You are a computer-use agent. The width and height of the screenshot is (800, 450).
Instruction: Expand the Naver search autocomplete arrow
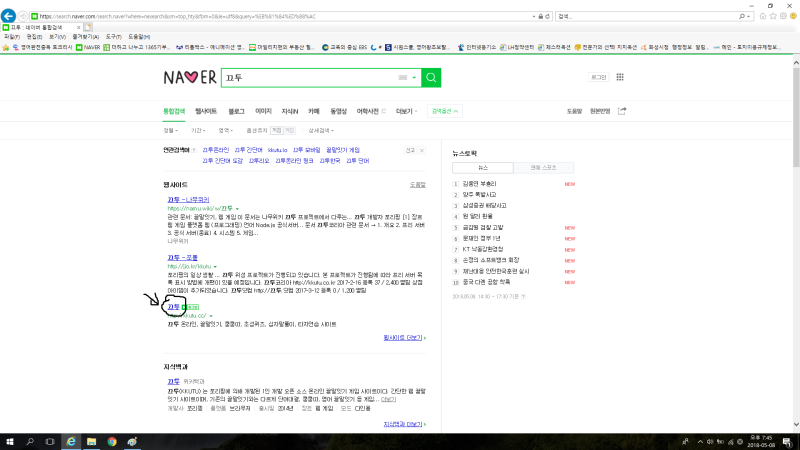[414, 78]
